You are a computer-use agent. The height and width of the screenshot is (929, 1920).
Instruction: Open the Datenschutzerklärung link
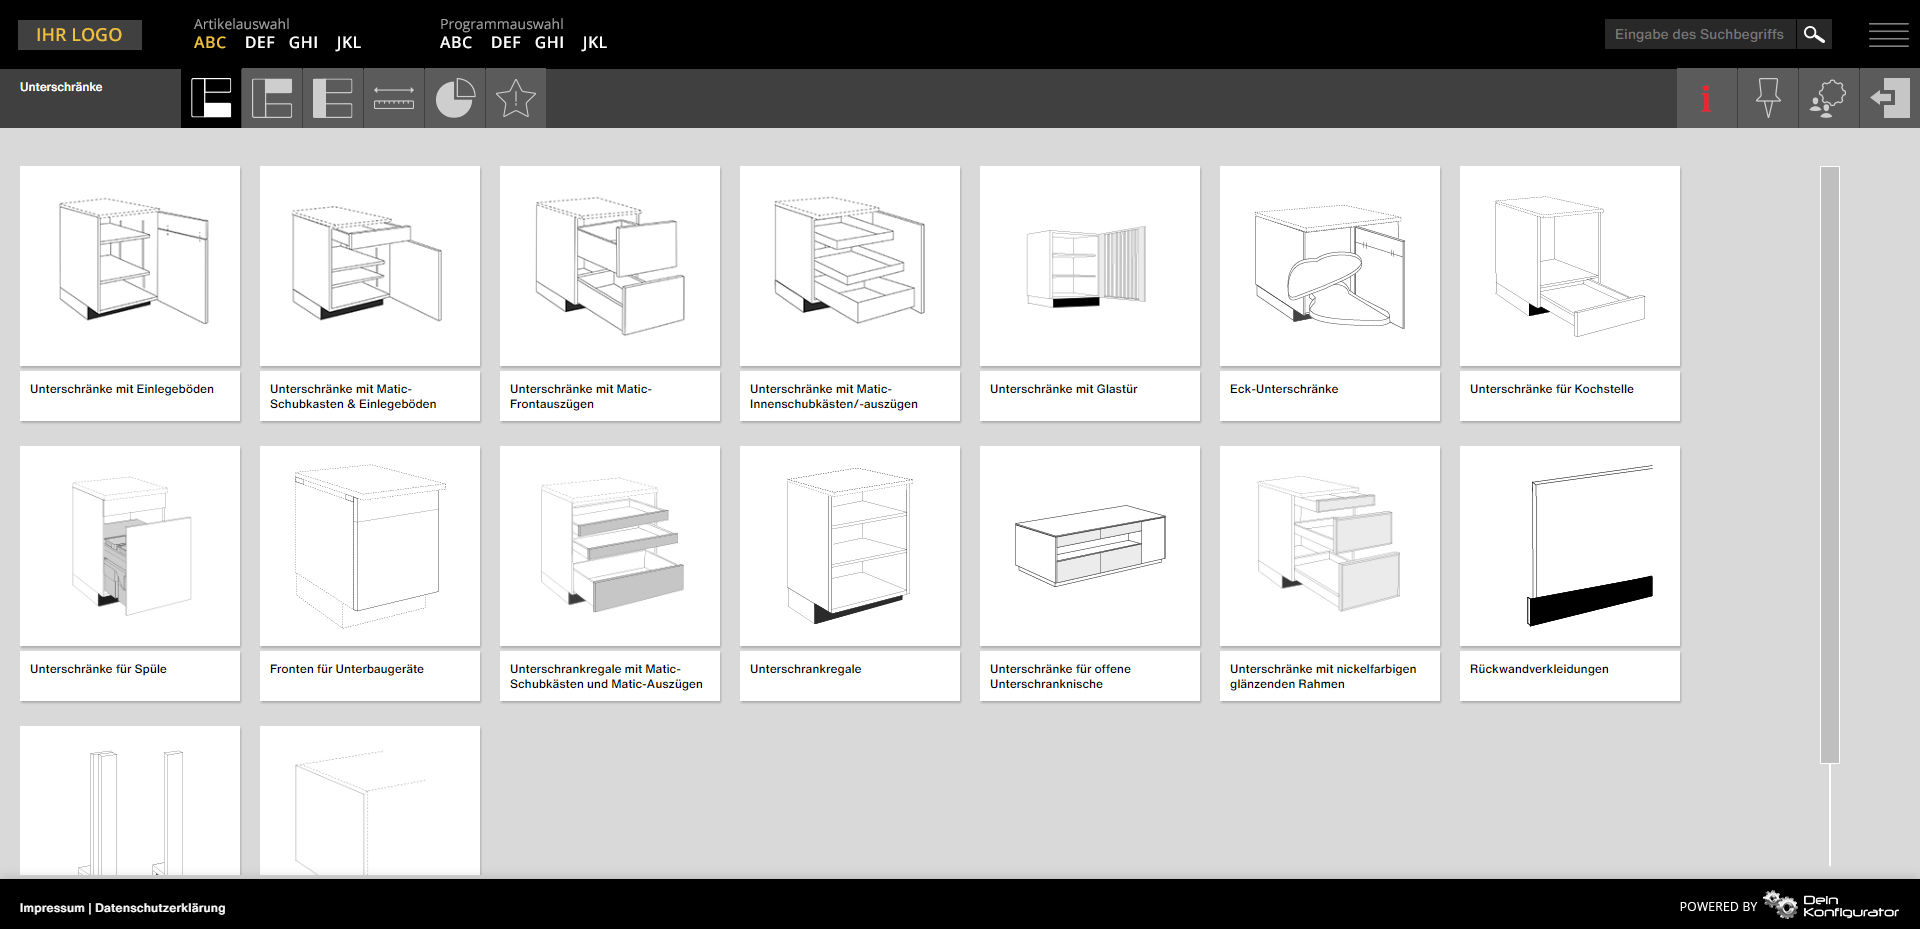click(160, 908)
